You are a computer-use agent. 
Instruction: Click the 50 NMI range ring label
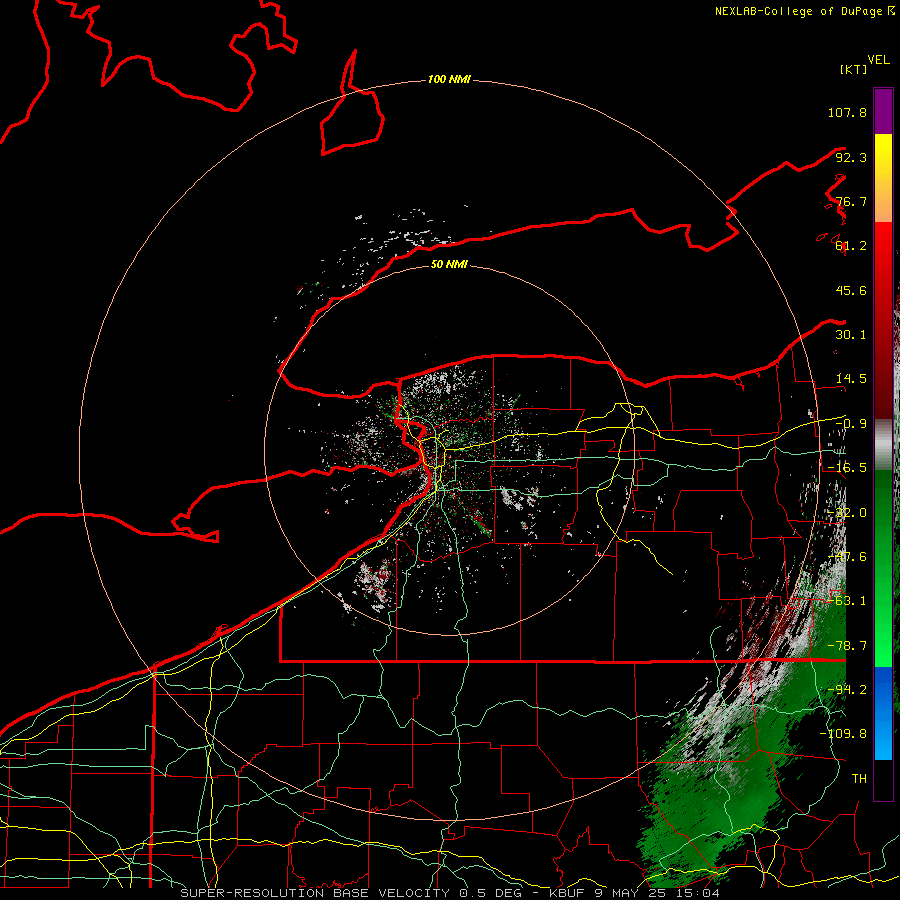(x=449, y=264)
